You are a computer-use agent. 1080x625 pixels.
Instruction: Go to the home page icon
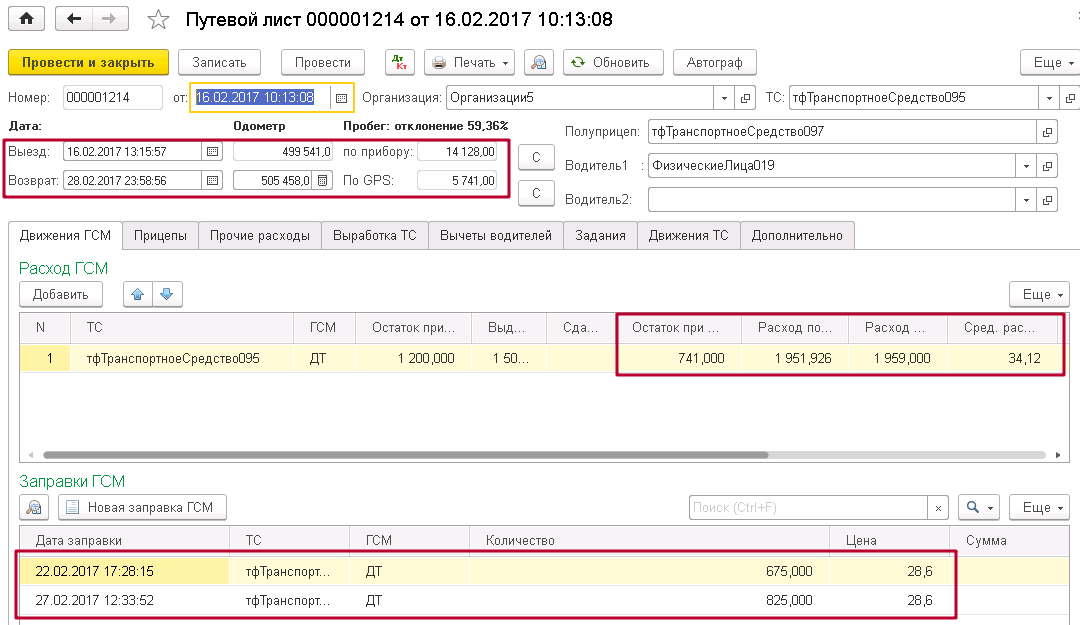(26, 19)
